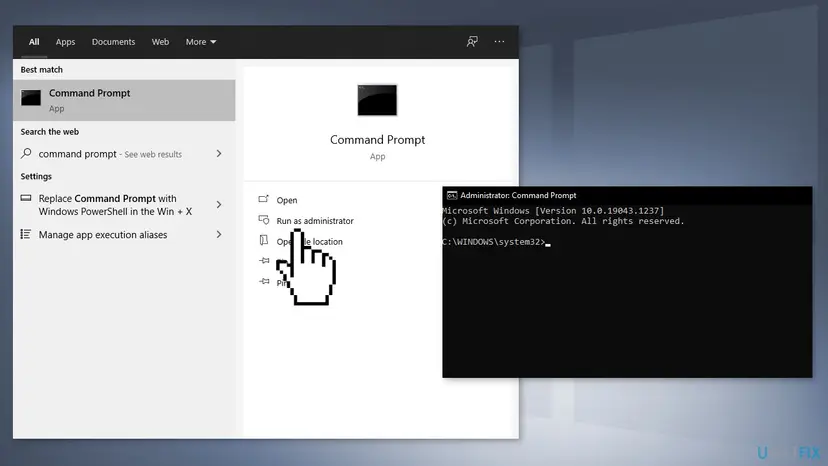
Task: Click the Open action icon
Action: [264, 199]
